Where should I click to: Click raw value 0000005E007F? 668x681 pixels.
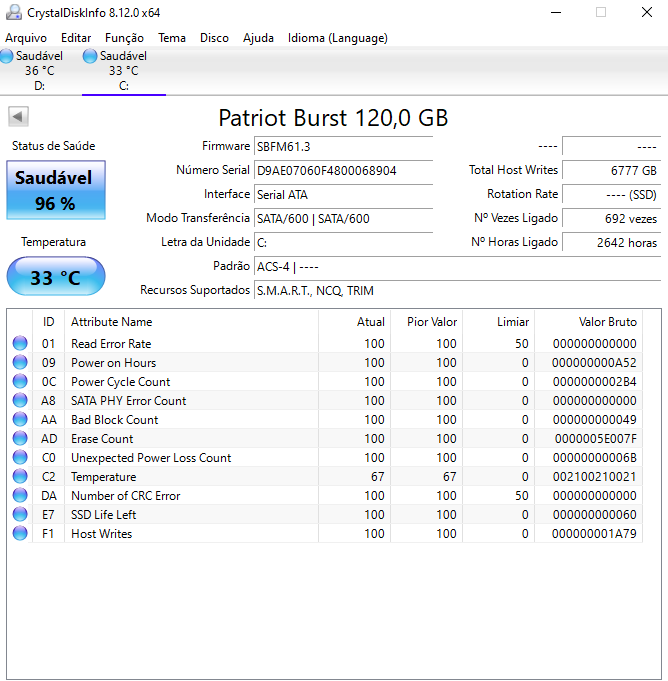pyautogui.click(x=595, y=439)
